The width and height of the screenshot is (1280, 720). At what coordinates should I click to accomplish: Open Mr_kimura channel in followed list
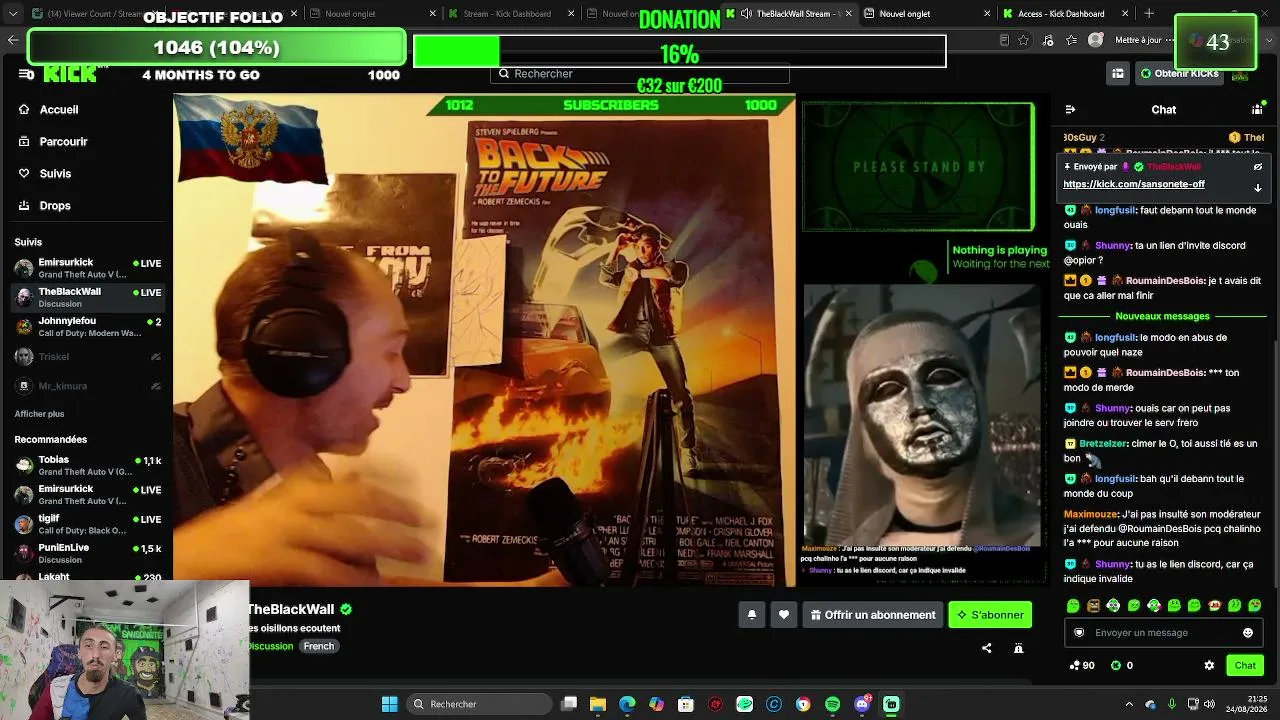click(88, 386)
